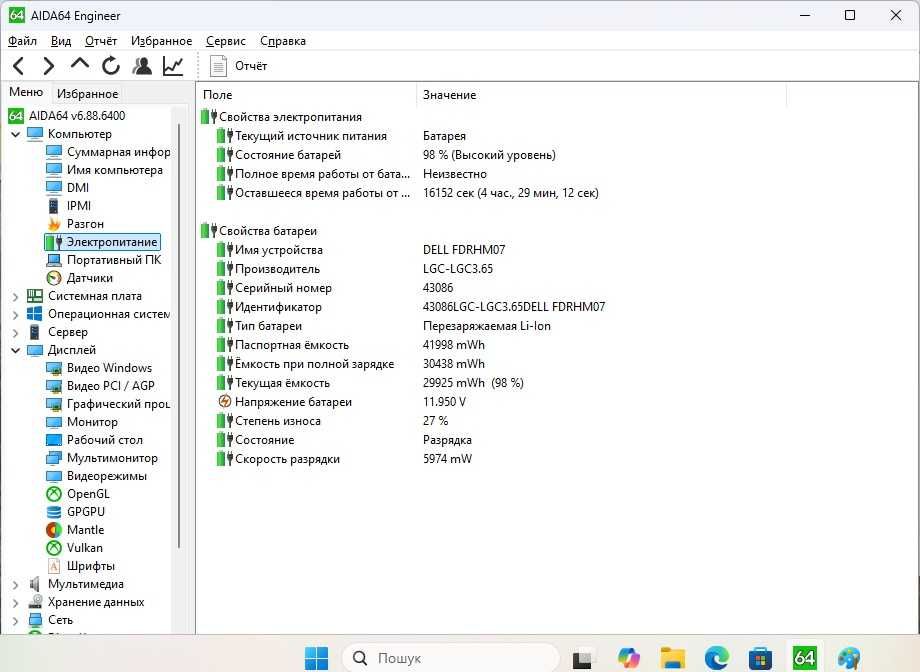Click the Рабочий стол item icon
The height and width of the screenshot is (672, 920).
(x=54, y=440)
